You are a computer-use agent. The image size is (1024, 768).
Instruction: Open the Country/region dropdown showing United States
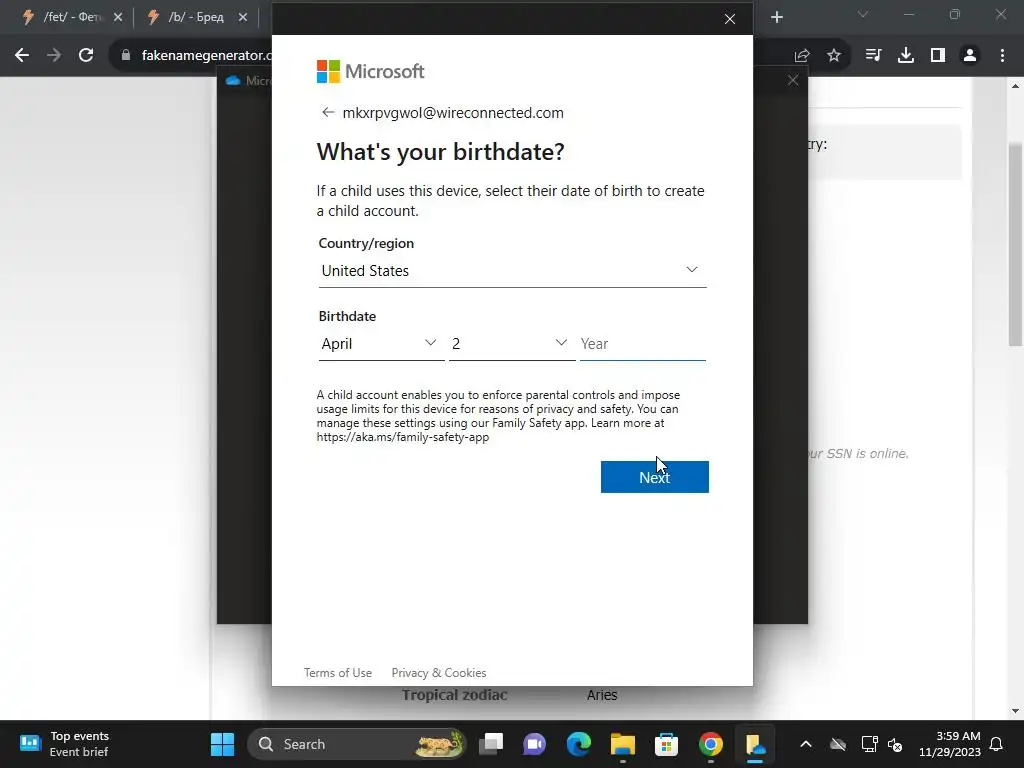pyautogui.click(x=512, y=270)
